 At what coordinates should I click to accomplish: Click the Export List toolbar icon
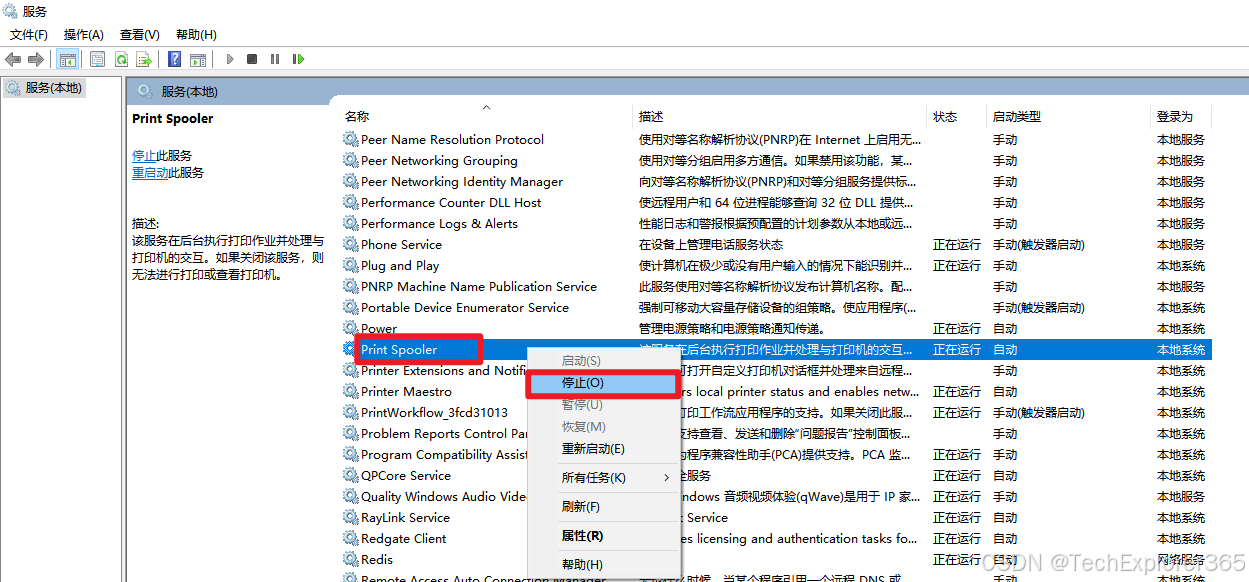(144, 59)
